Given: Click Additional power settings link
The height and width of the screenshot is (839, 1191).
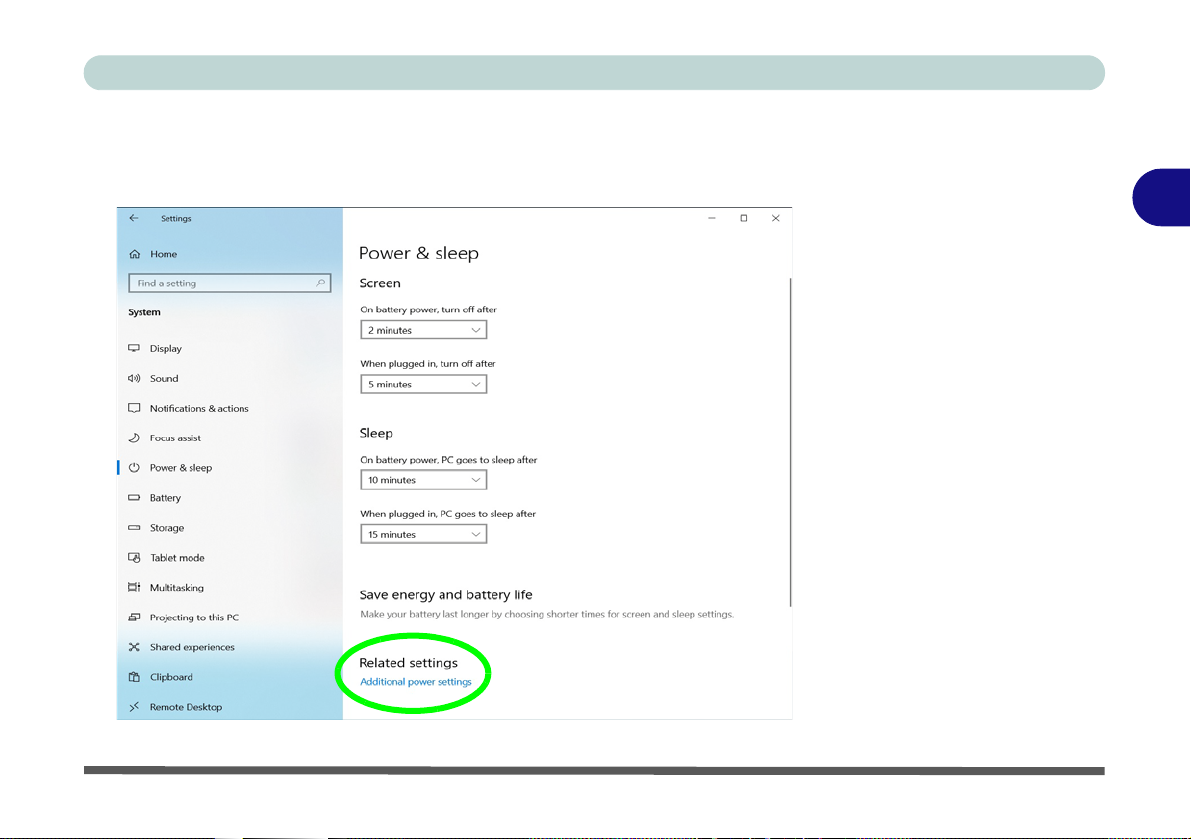Looking at the screenshot, I should [x=415, y=682].
